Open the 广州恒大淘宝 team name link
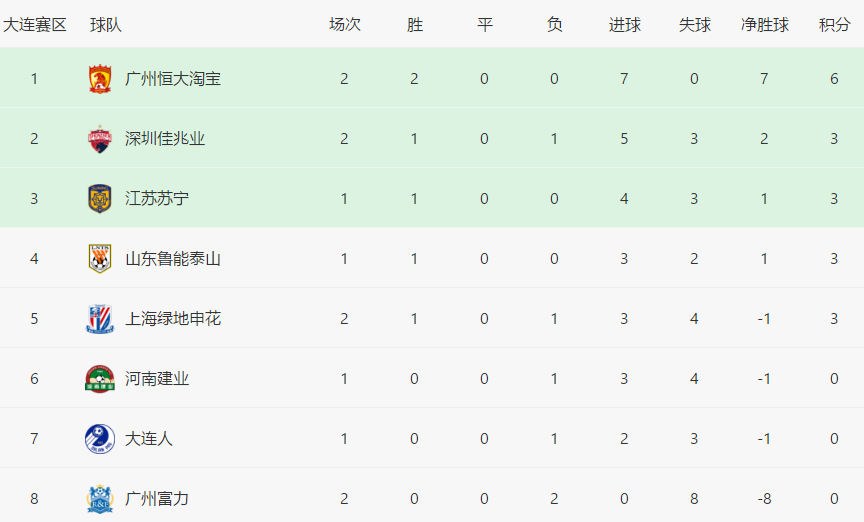 (172, 78)
